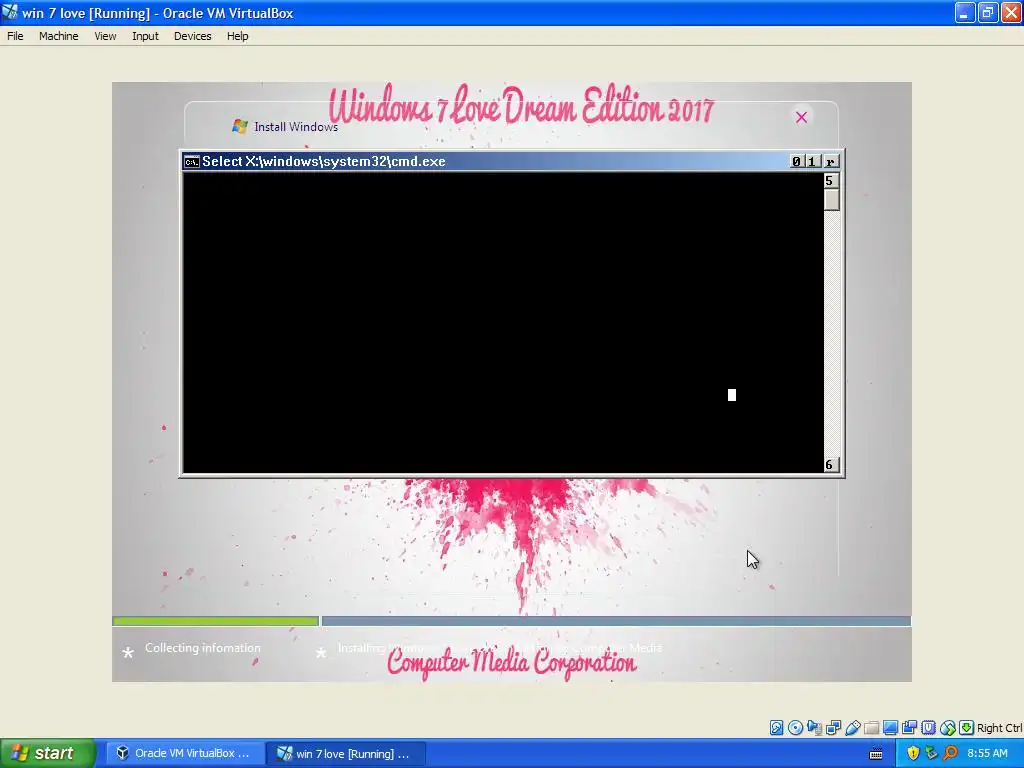Click inside the black cmd console area
The image size is (1024, 768).
click(x=503, y=323)
